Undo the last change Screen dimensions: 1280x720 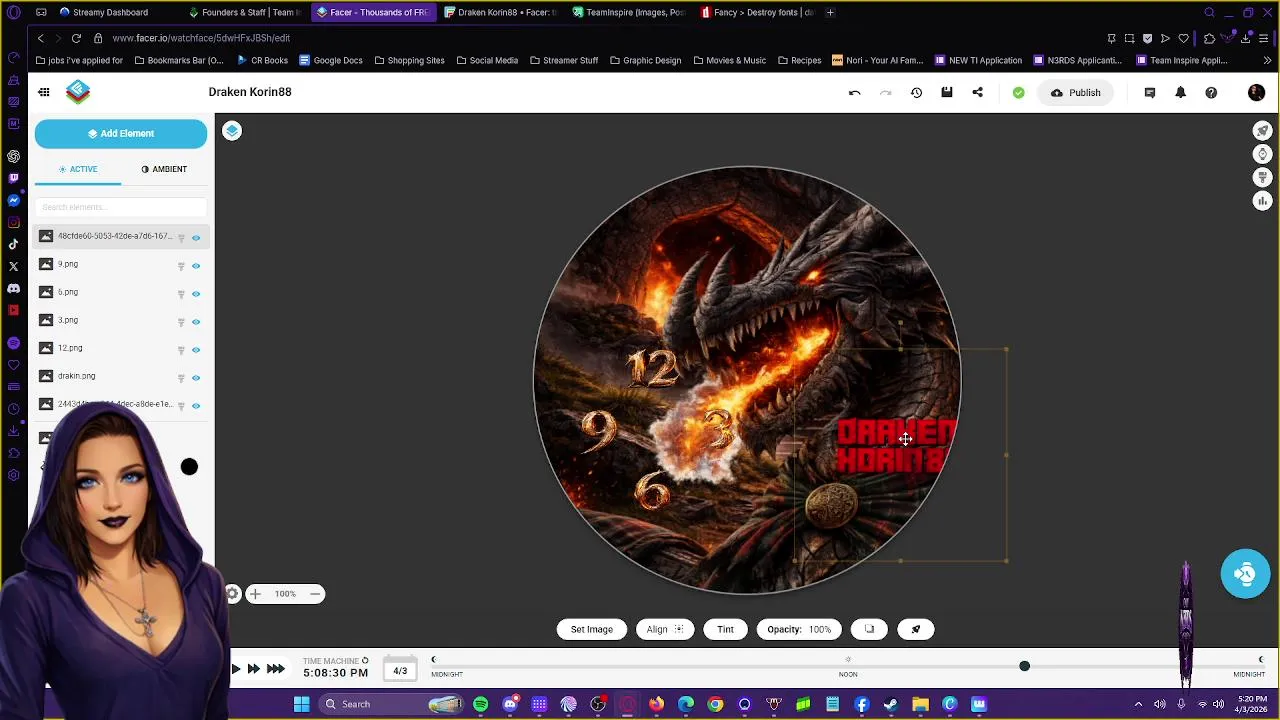pyautogui.click(x=854, y=93)
